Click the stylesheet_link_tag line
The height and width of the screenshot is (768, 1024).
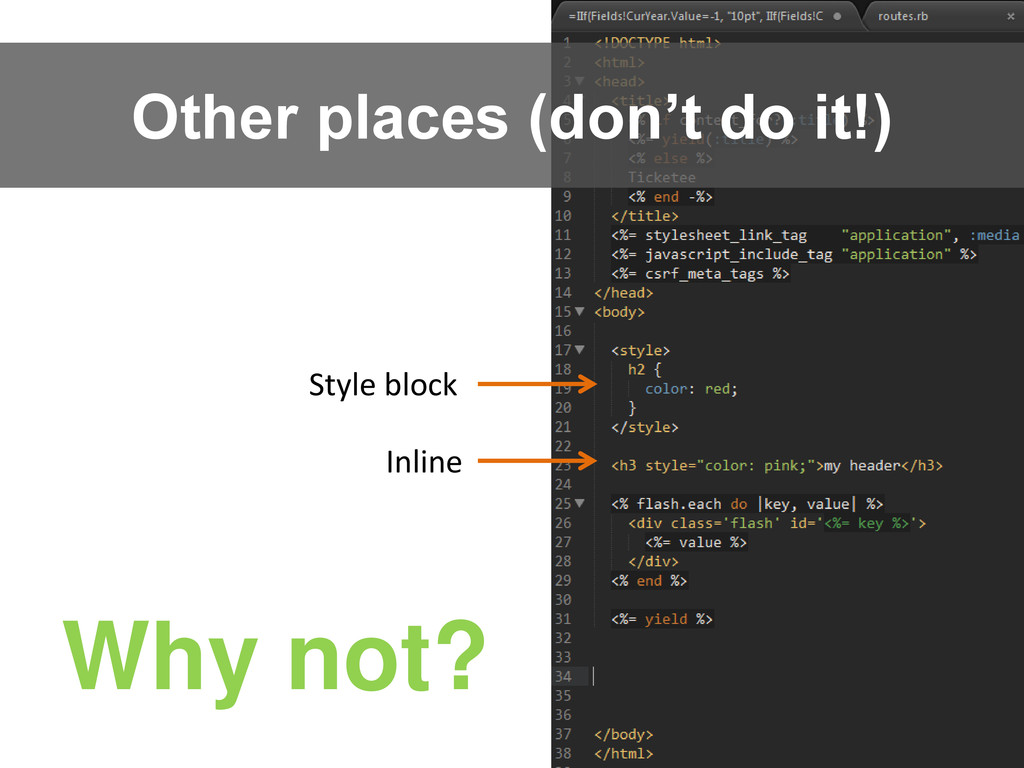[725, 235]
